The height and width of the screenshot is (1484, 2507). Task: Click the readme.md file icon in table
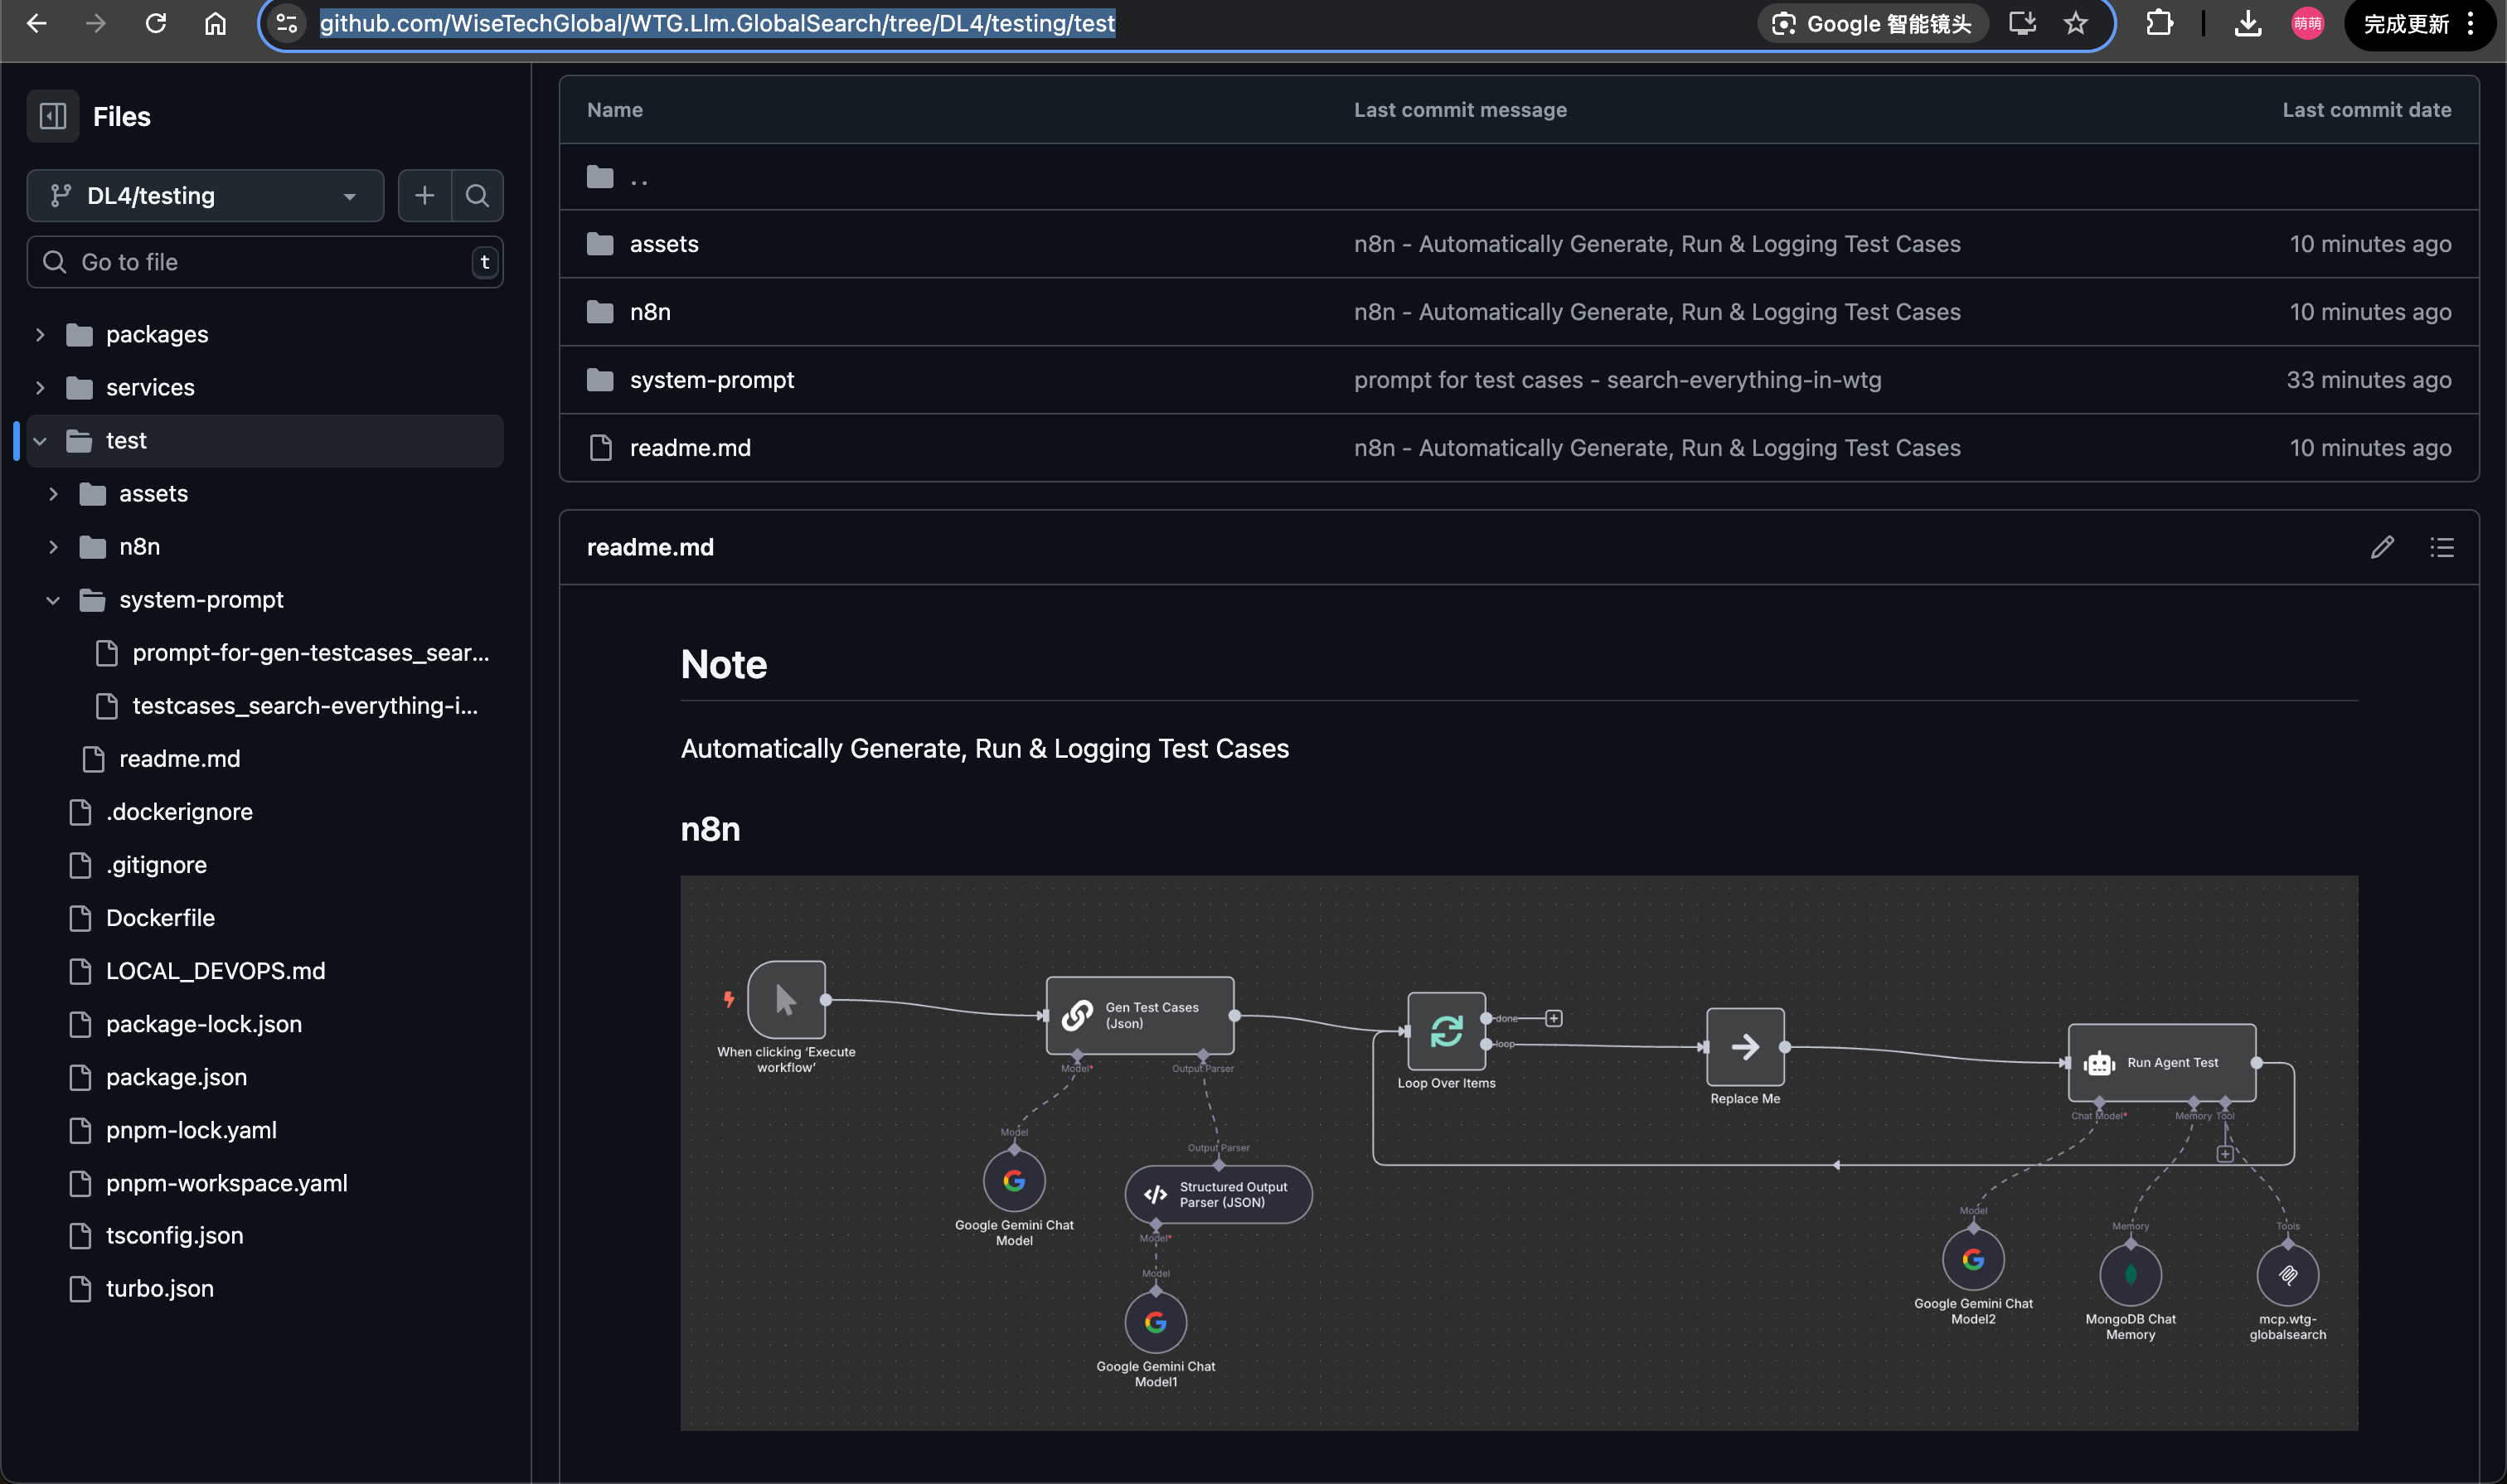coord(600,448)
